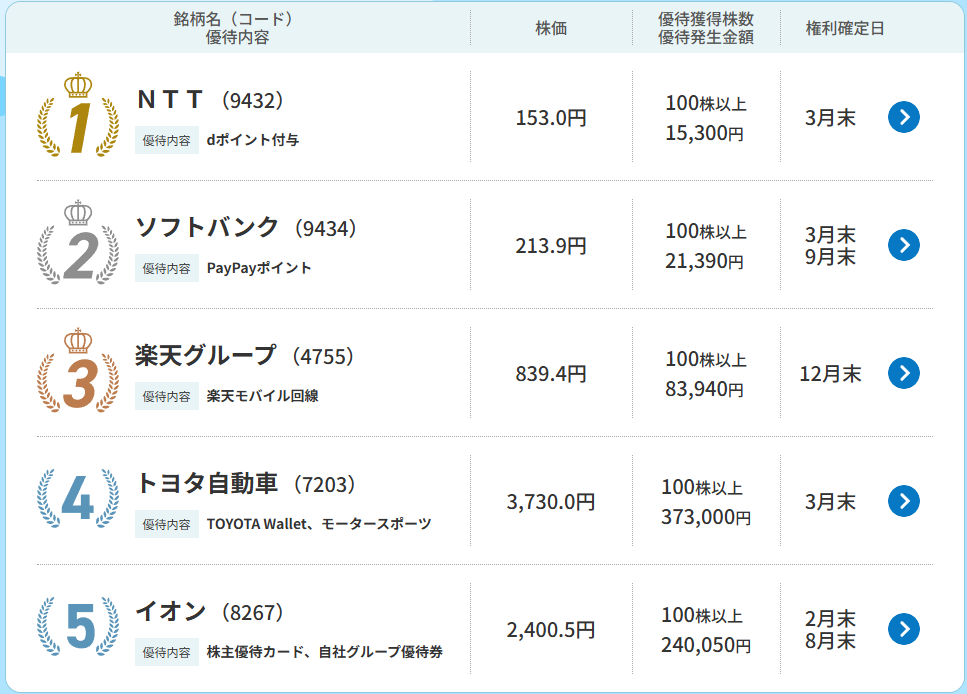This screenshot has width=967, height=694.
Task: Open details arrow for 楽天グループ row
Action: pyautogui.click(x=903, y=373)
